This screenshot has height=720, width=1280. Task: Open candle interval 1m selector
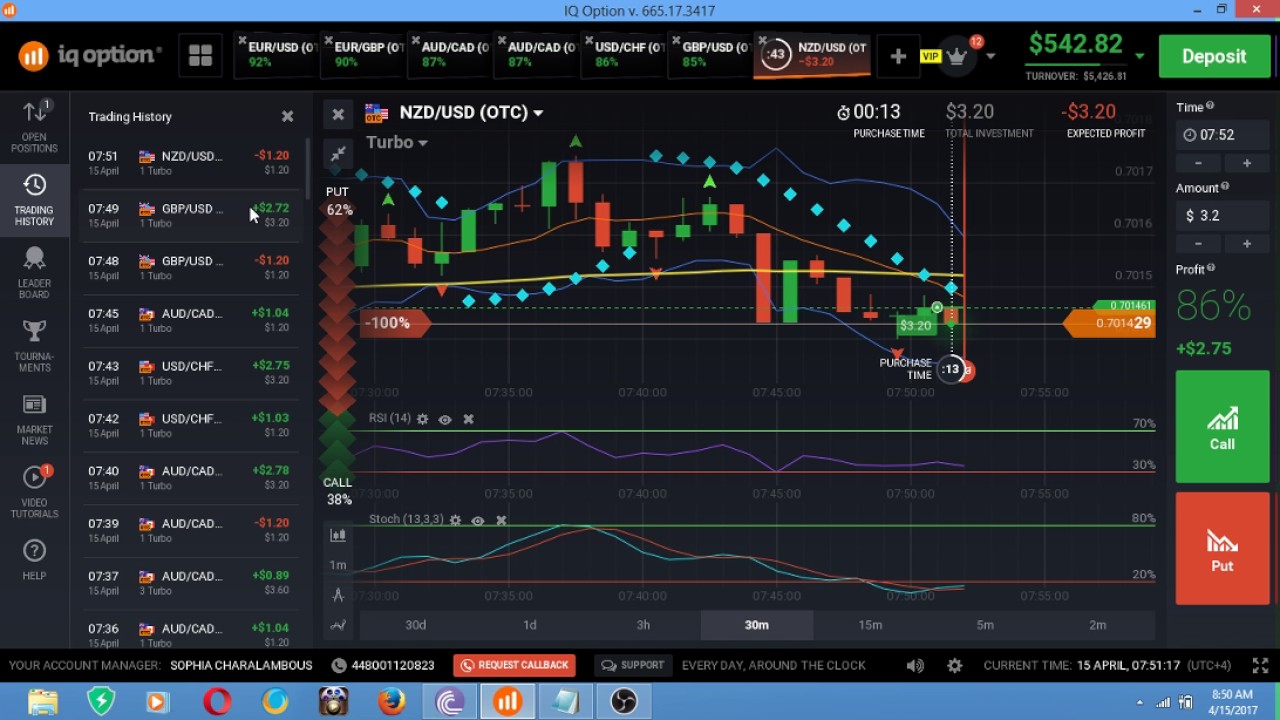(338, 565)
